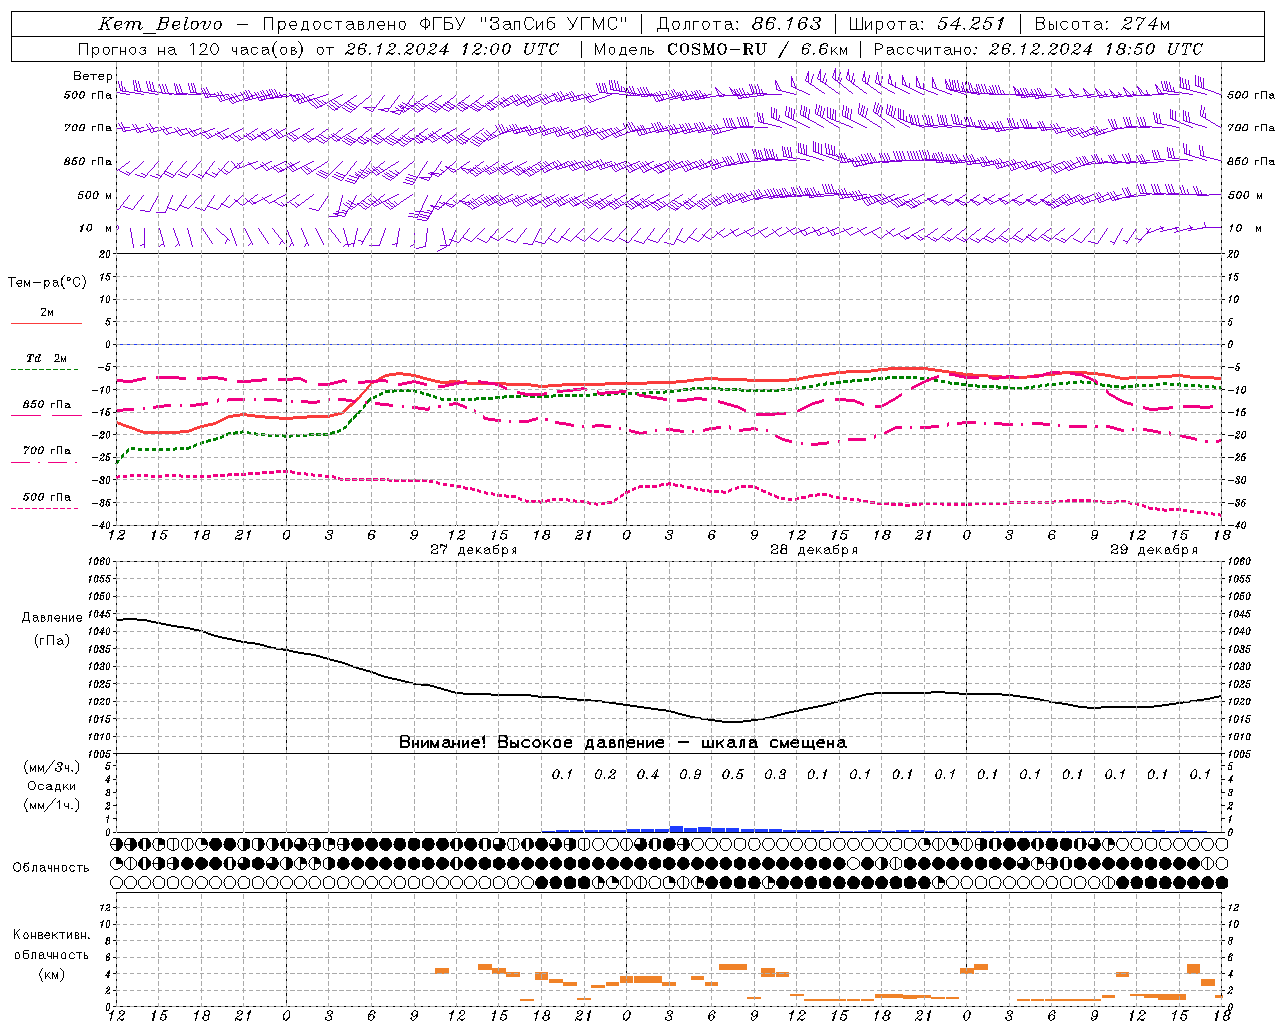Select forecast start time 26.12.2024 12:00 UTC
The width and height of the screenshot is (1280, 1024).
[x=453, y=49]
